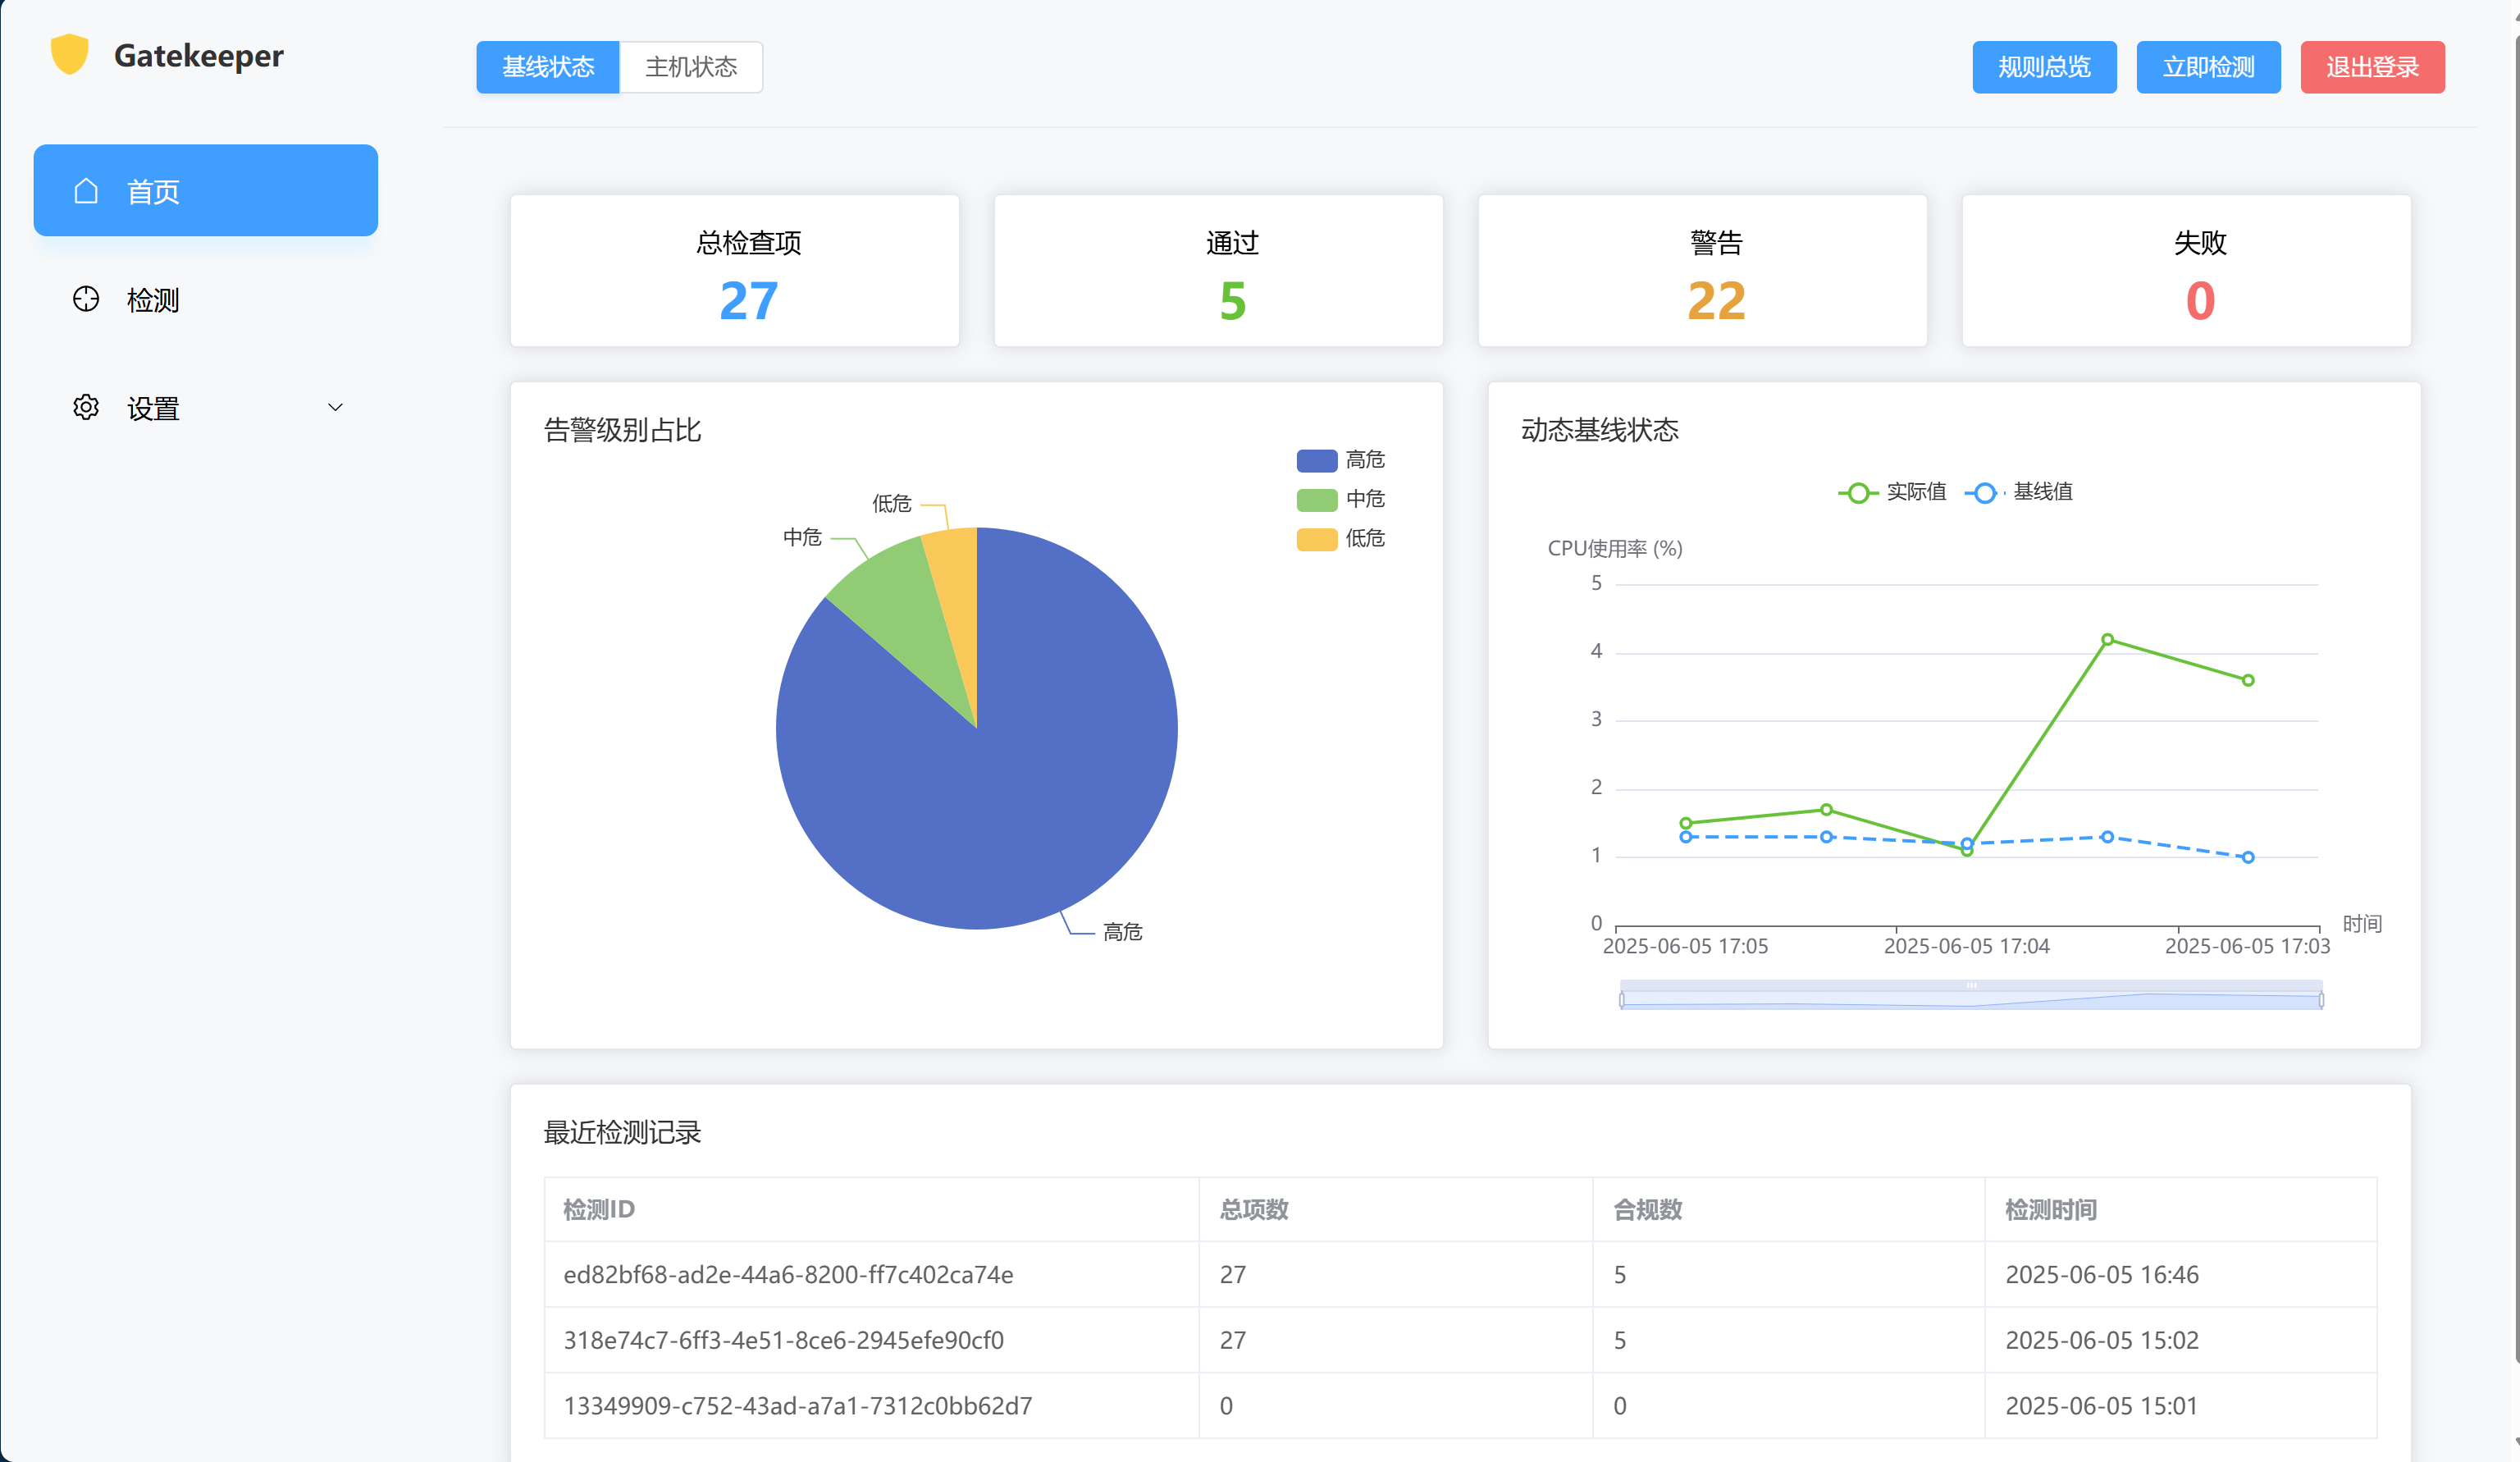Click the 设置 gear icon

click(x=86, y=407)
